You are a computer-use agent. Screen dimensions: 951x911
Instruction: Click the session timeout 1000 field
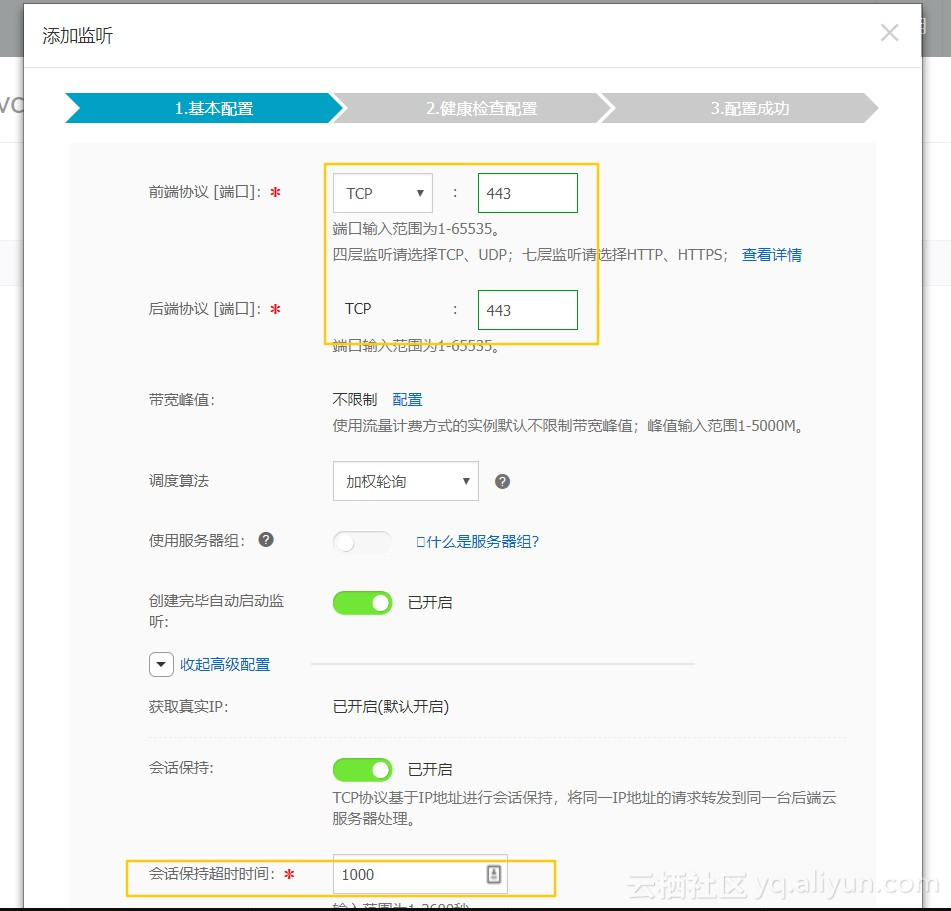[420, 875]
